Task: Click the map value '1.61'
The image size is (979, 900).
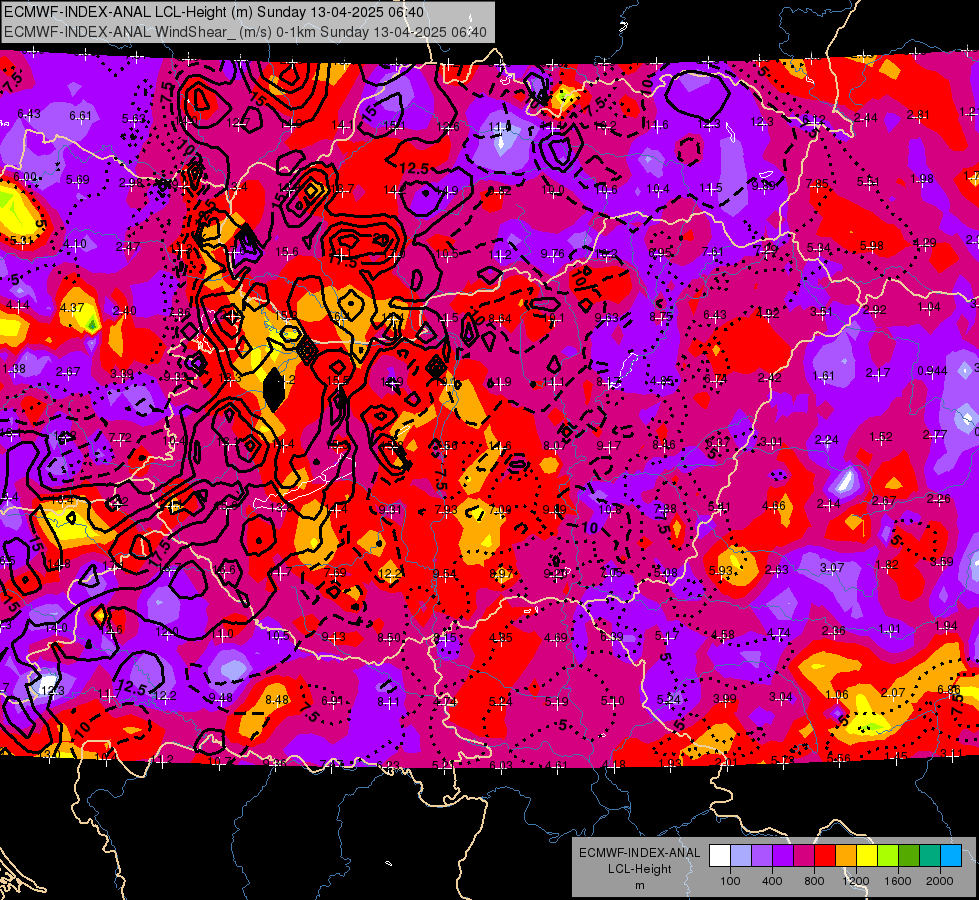Action: pos(824,375)
